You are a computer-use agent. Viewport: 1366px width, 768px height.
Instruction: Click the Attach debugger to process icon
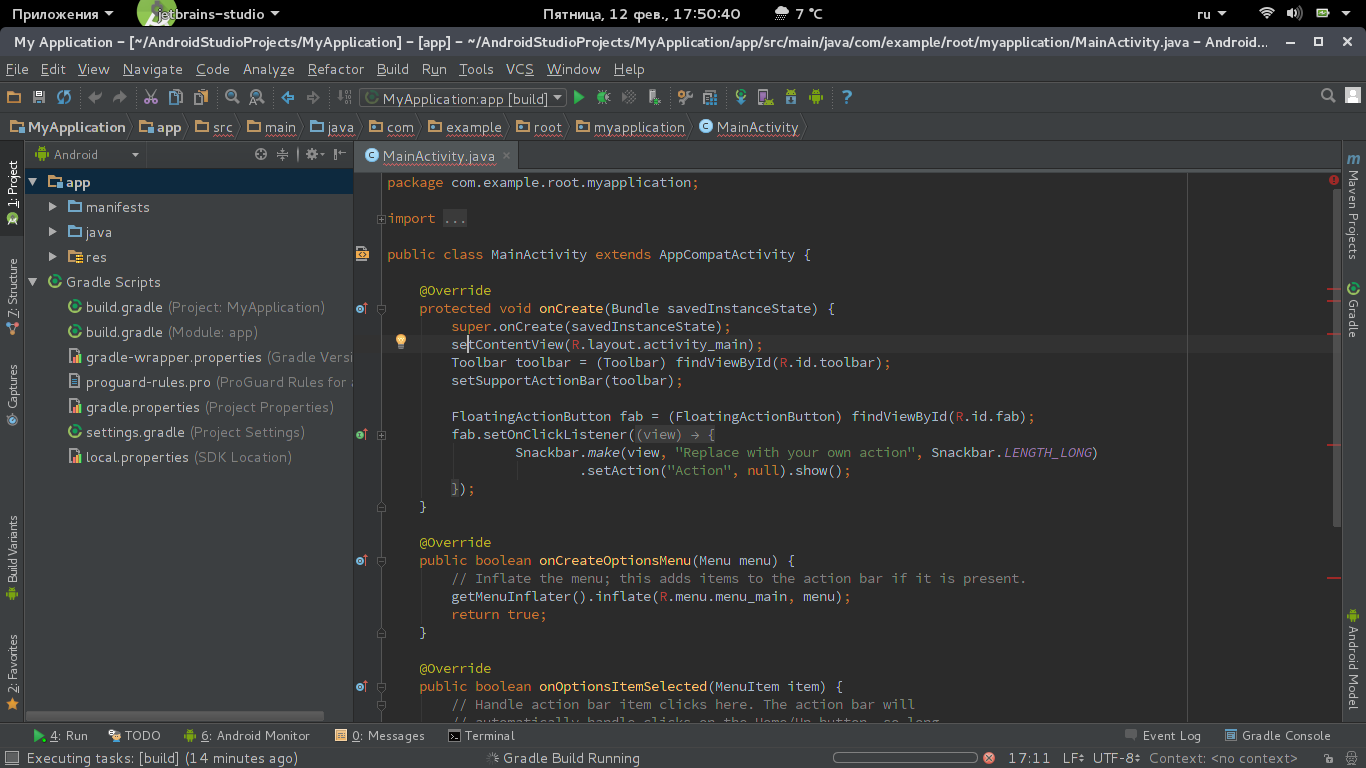point(654,97)
